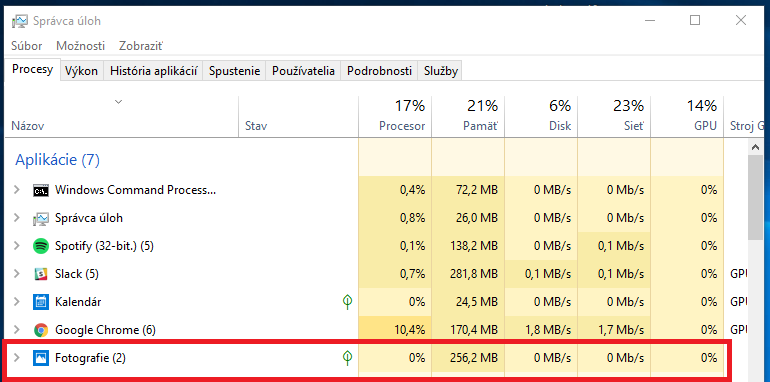Click the green leaf icon beside Fotografie
Image resolution: width=770 pixels, height=382 pixels.
[x=348, y=358]
